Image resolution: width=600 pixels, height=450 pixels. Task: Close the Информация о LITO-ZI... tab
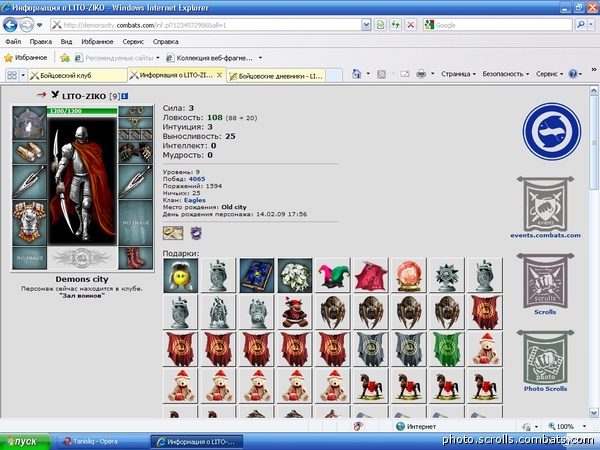coord(219,75)
